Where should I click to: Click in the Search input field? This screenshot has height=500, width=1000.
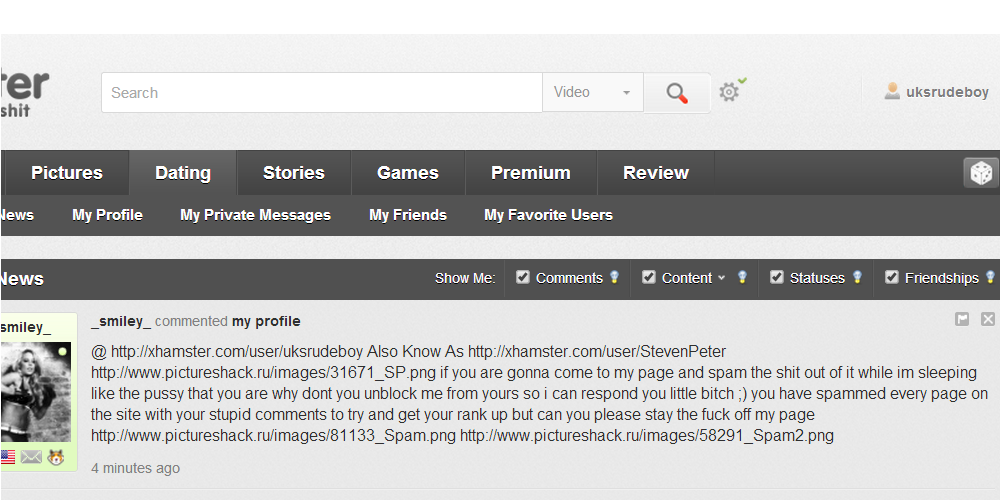[322, 92]
